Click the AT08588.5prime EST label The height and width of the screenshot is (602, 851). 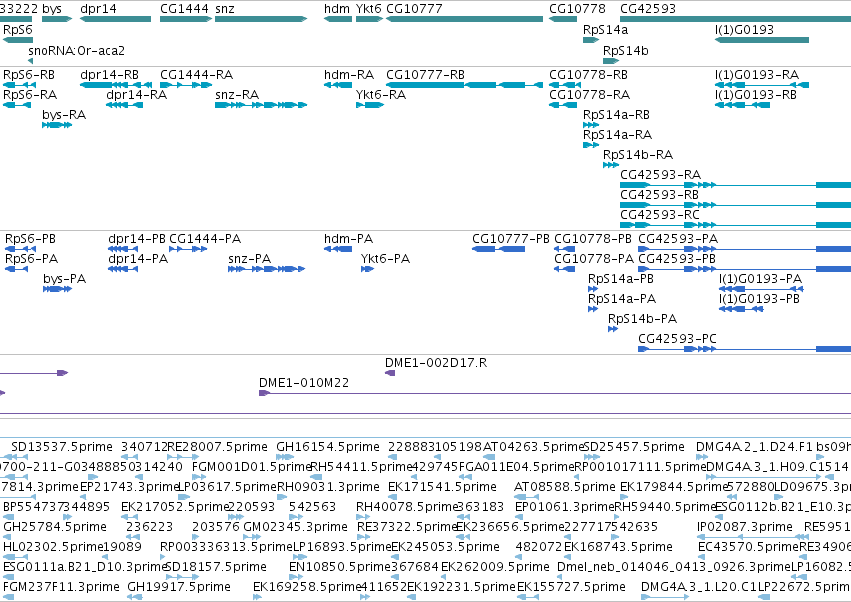point(565,487)
